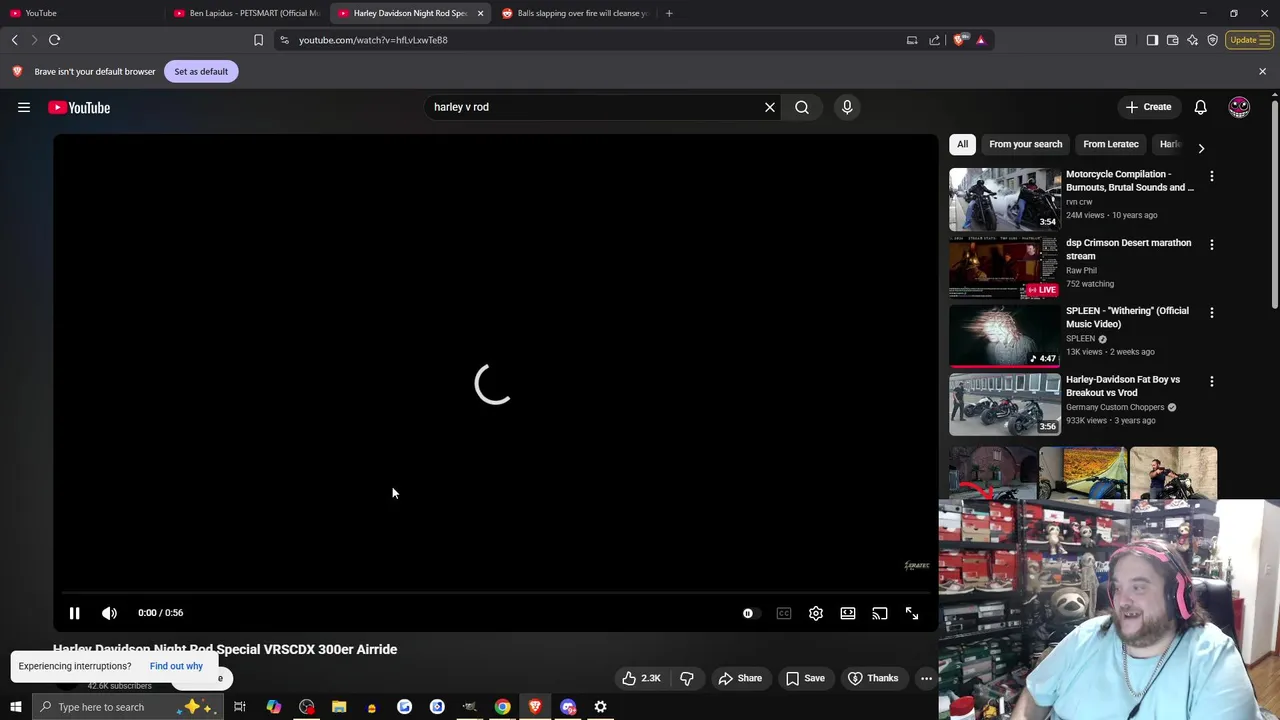Switch to the Ben Lapidus PETSMART tab
Viewport: 1280px width, 720px height.
pos(245,13)
